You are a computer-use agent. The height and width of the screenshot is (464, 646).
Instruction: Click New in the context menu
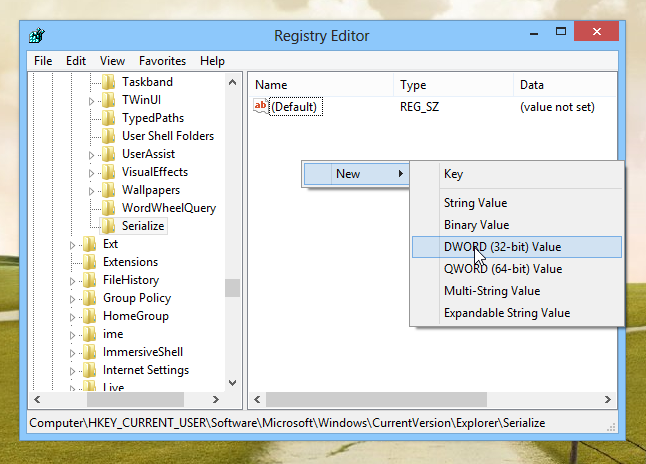(x=356, y=174)
